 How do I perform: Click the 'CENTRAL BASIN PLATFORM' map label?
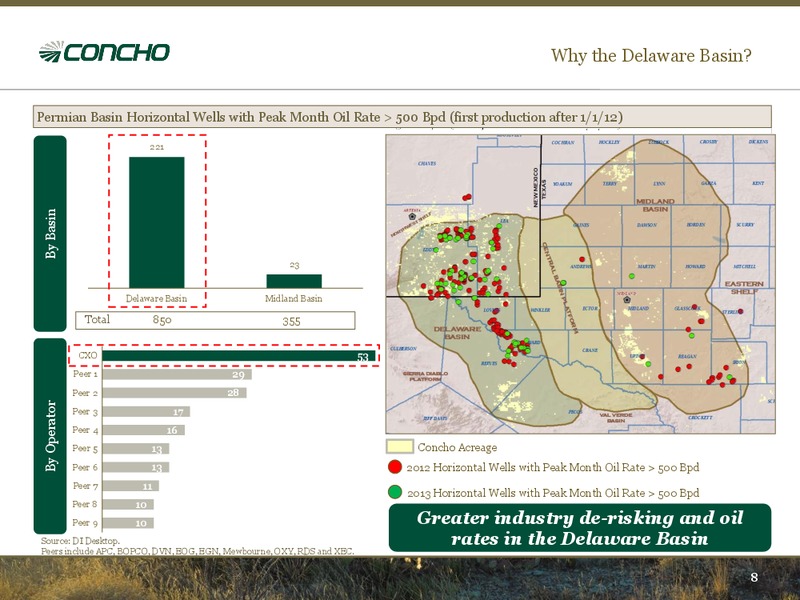560,287
